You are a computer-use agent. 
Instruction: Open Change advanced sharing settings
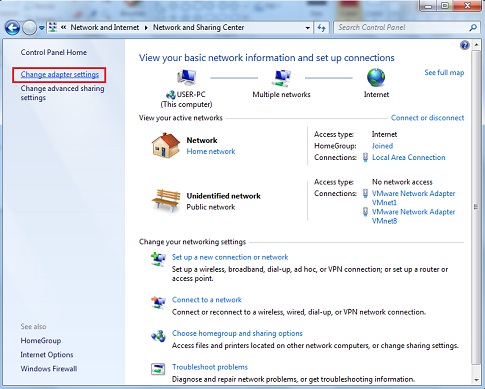click(x=62, y=93)
